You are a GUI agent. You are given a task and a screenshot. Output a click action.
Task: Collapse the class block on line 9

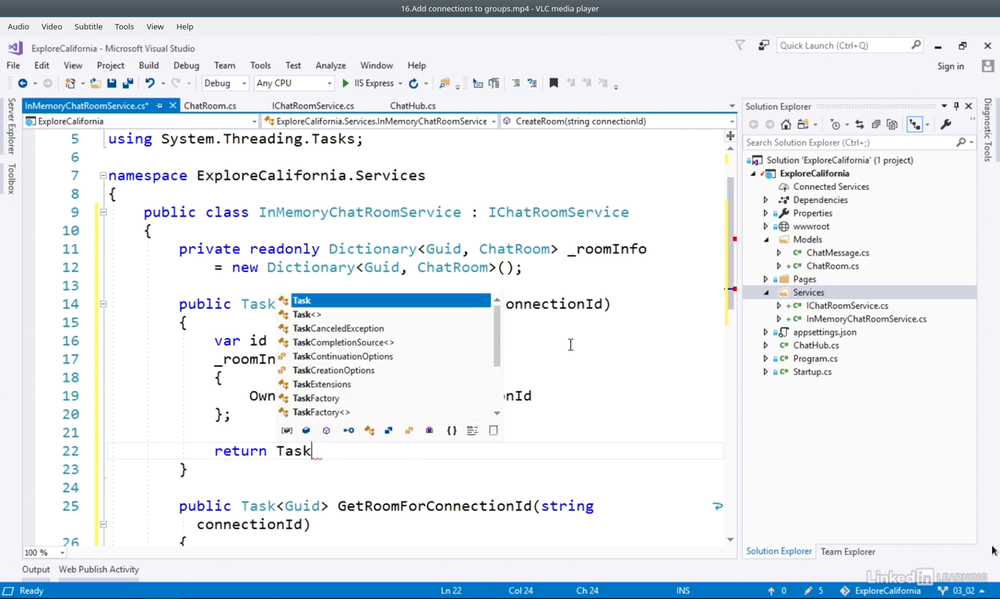coord(103,212)
